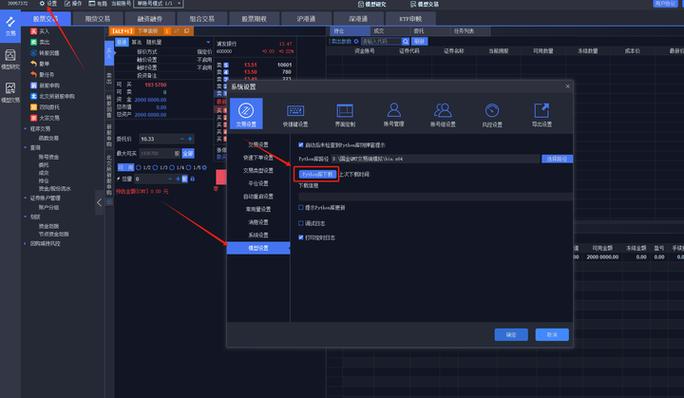Select 模型设置 in settings side list
Screen dimensions: 684x398
click(x=258, y=248)
